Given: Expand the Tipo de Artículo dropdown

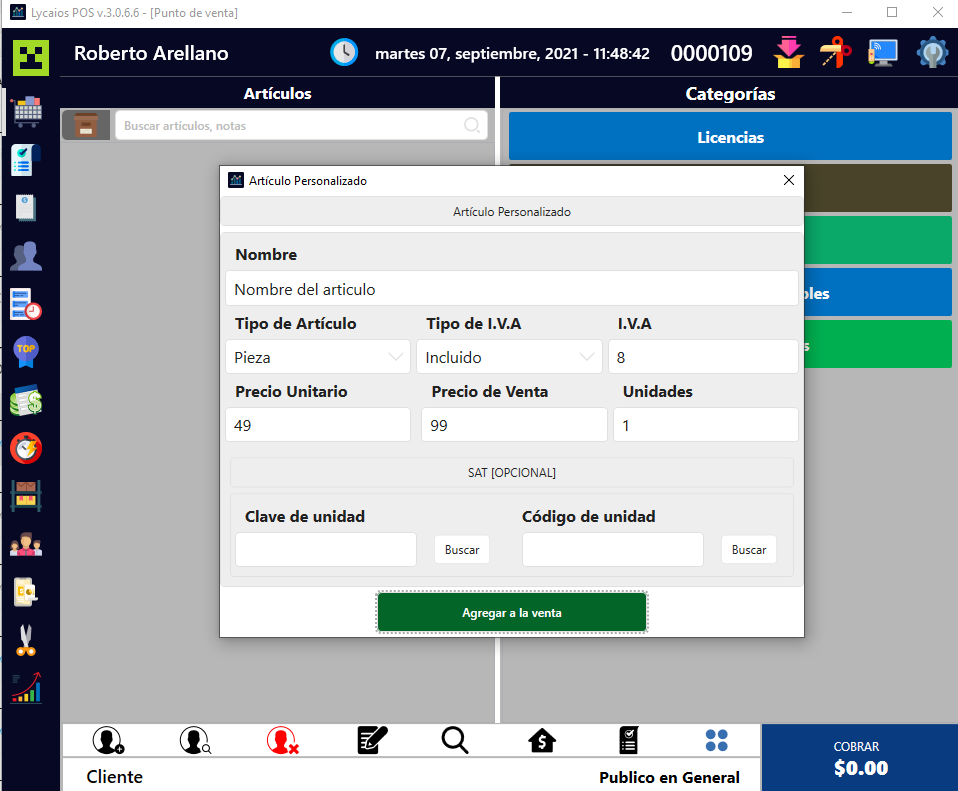Looking at the screenshot, I should pyautogui.click(x=317, y=357).
